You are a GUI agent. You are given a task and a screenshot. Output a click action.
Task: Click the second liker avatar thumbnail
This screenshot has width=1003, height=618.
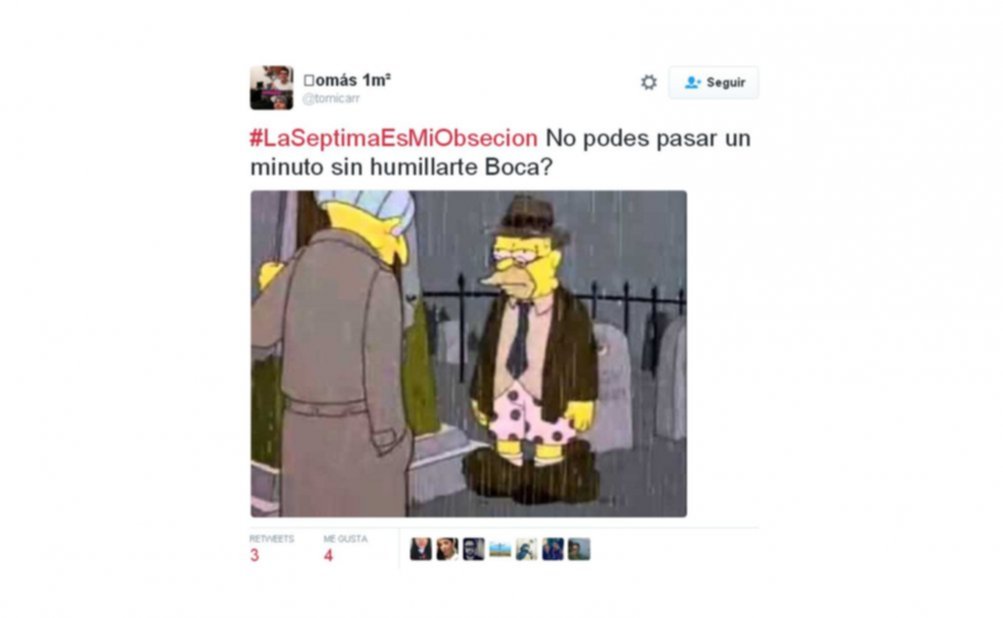[447, 549]
